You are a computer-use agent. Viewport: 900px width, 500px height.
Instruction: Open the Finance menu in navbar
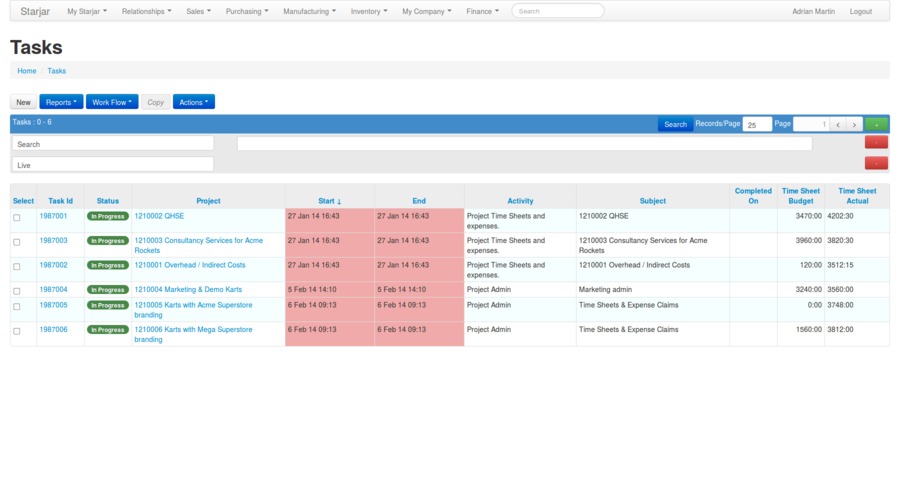point(484,11)
